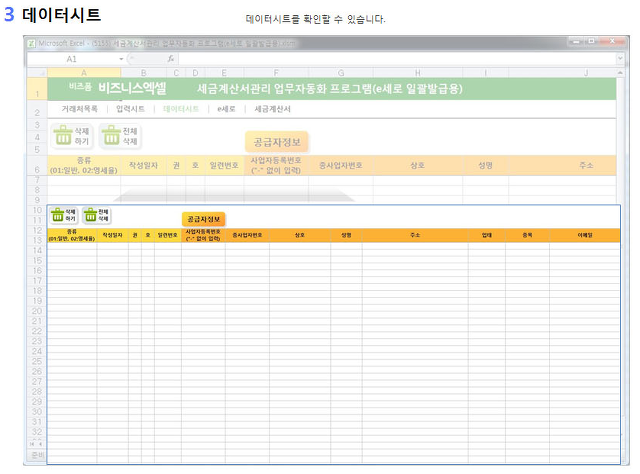Close the Excel window
The image size is (640, 474).
pos(612,41)
